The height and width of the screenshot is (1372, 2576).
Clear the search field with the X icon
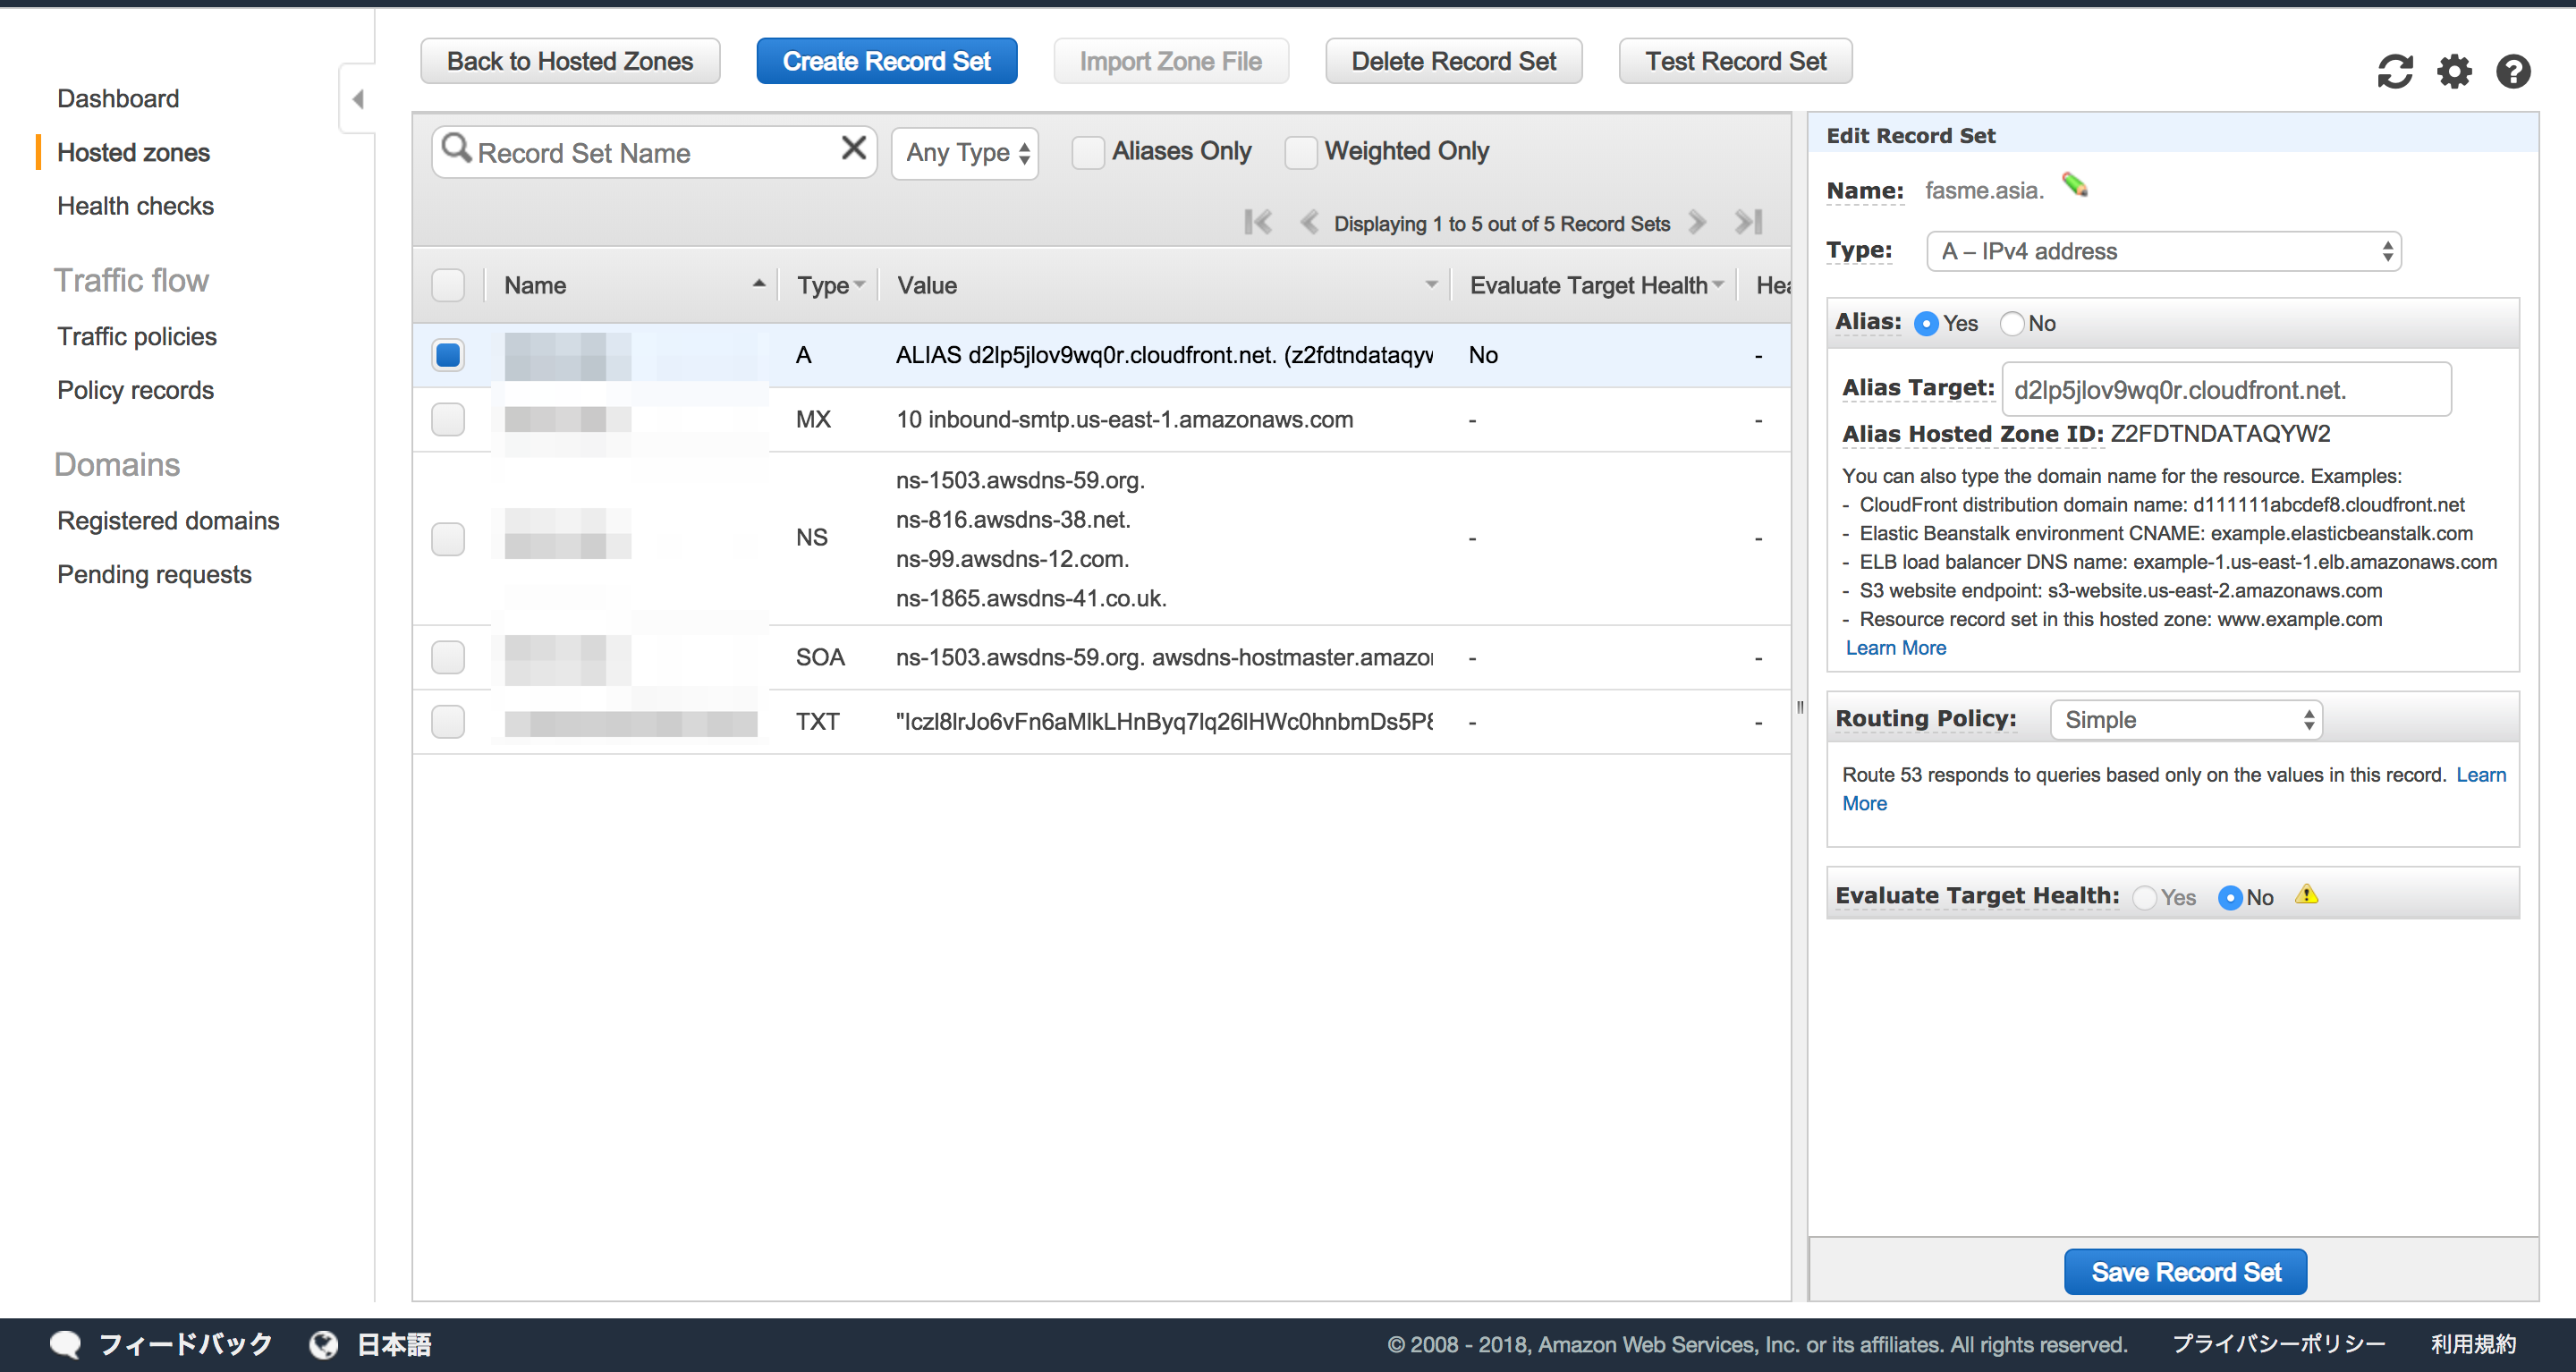[x=852, y=148]
